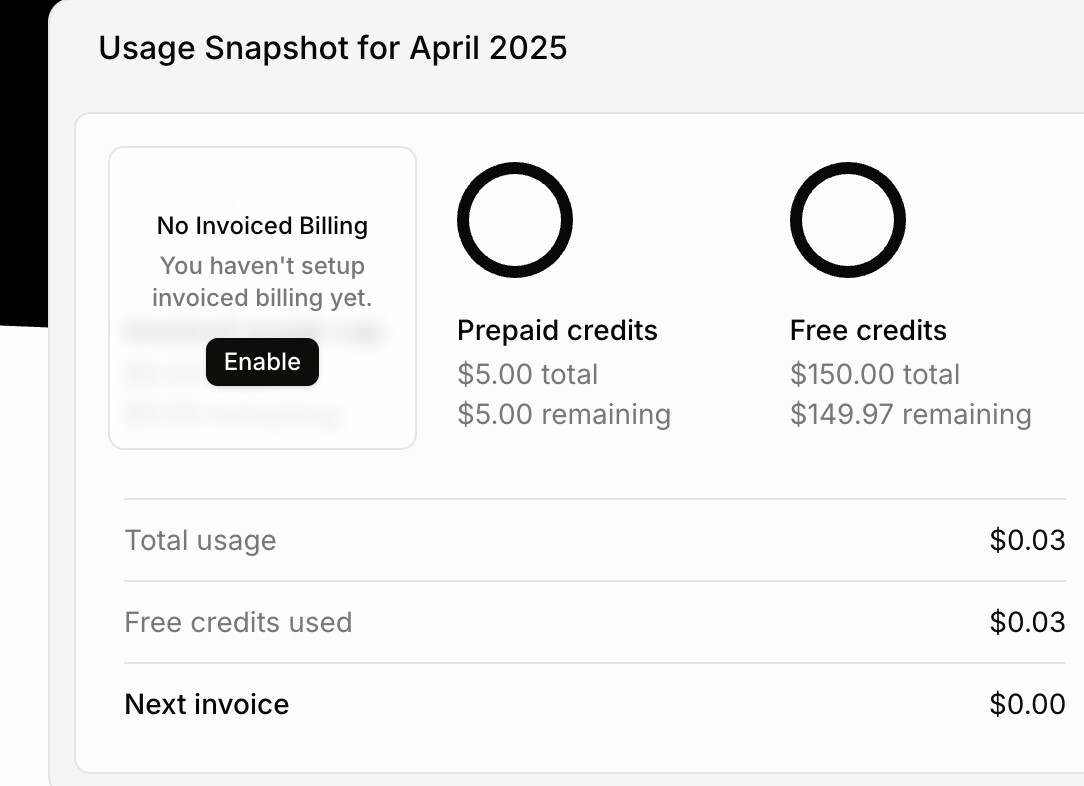
Task: Click the No Invoiced Billing heading
Action: tap(262, 226)
